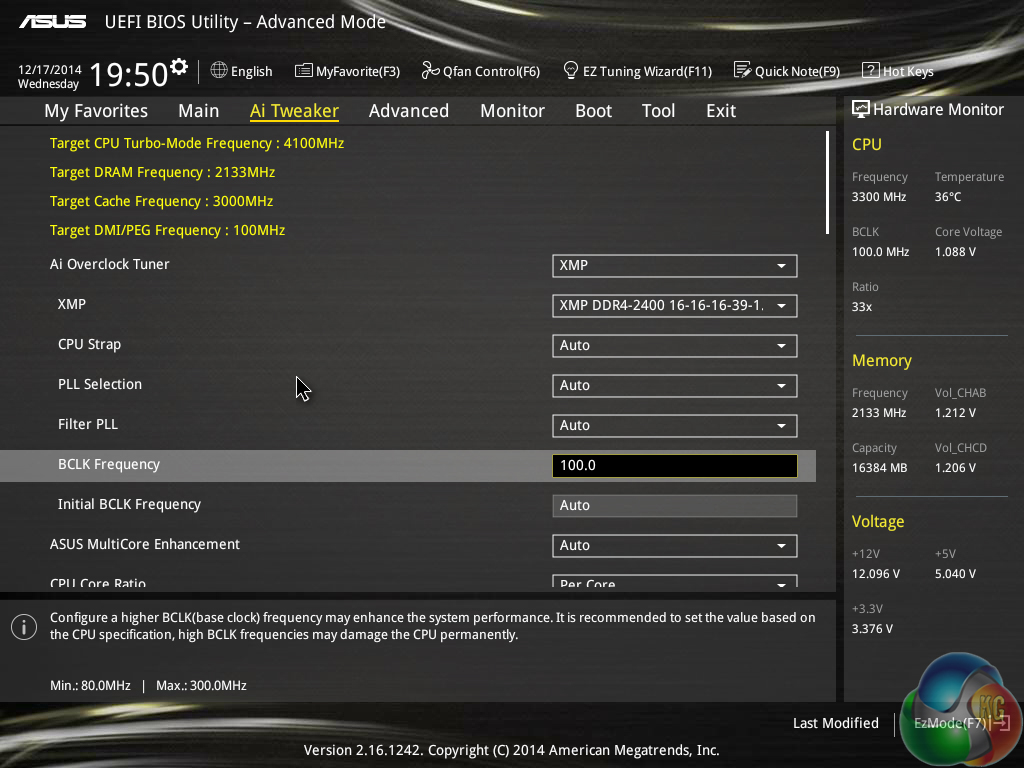This screenshot has height=768, width=1024.
Task: Expand the Filter PLL dropdown
Action: tap(675, 426)
